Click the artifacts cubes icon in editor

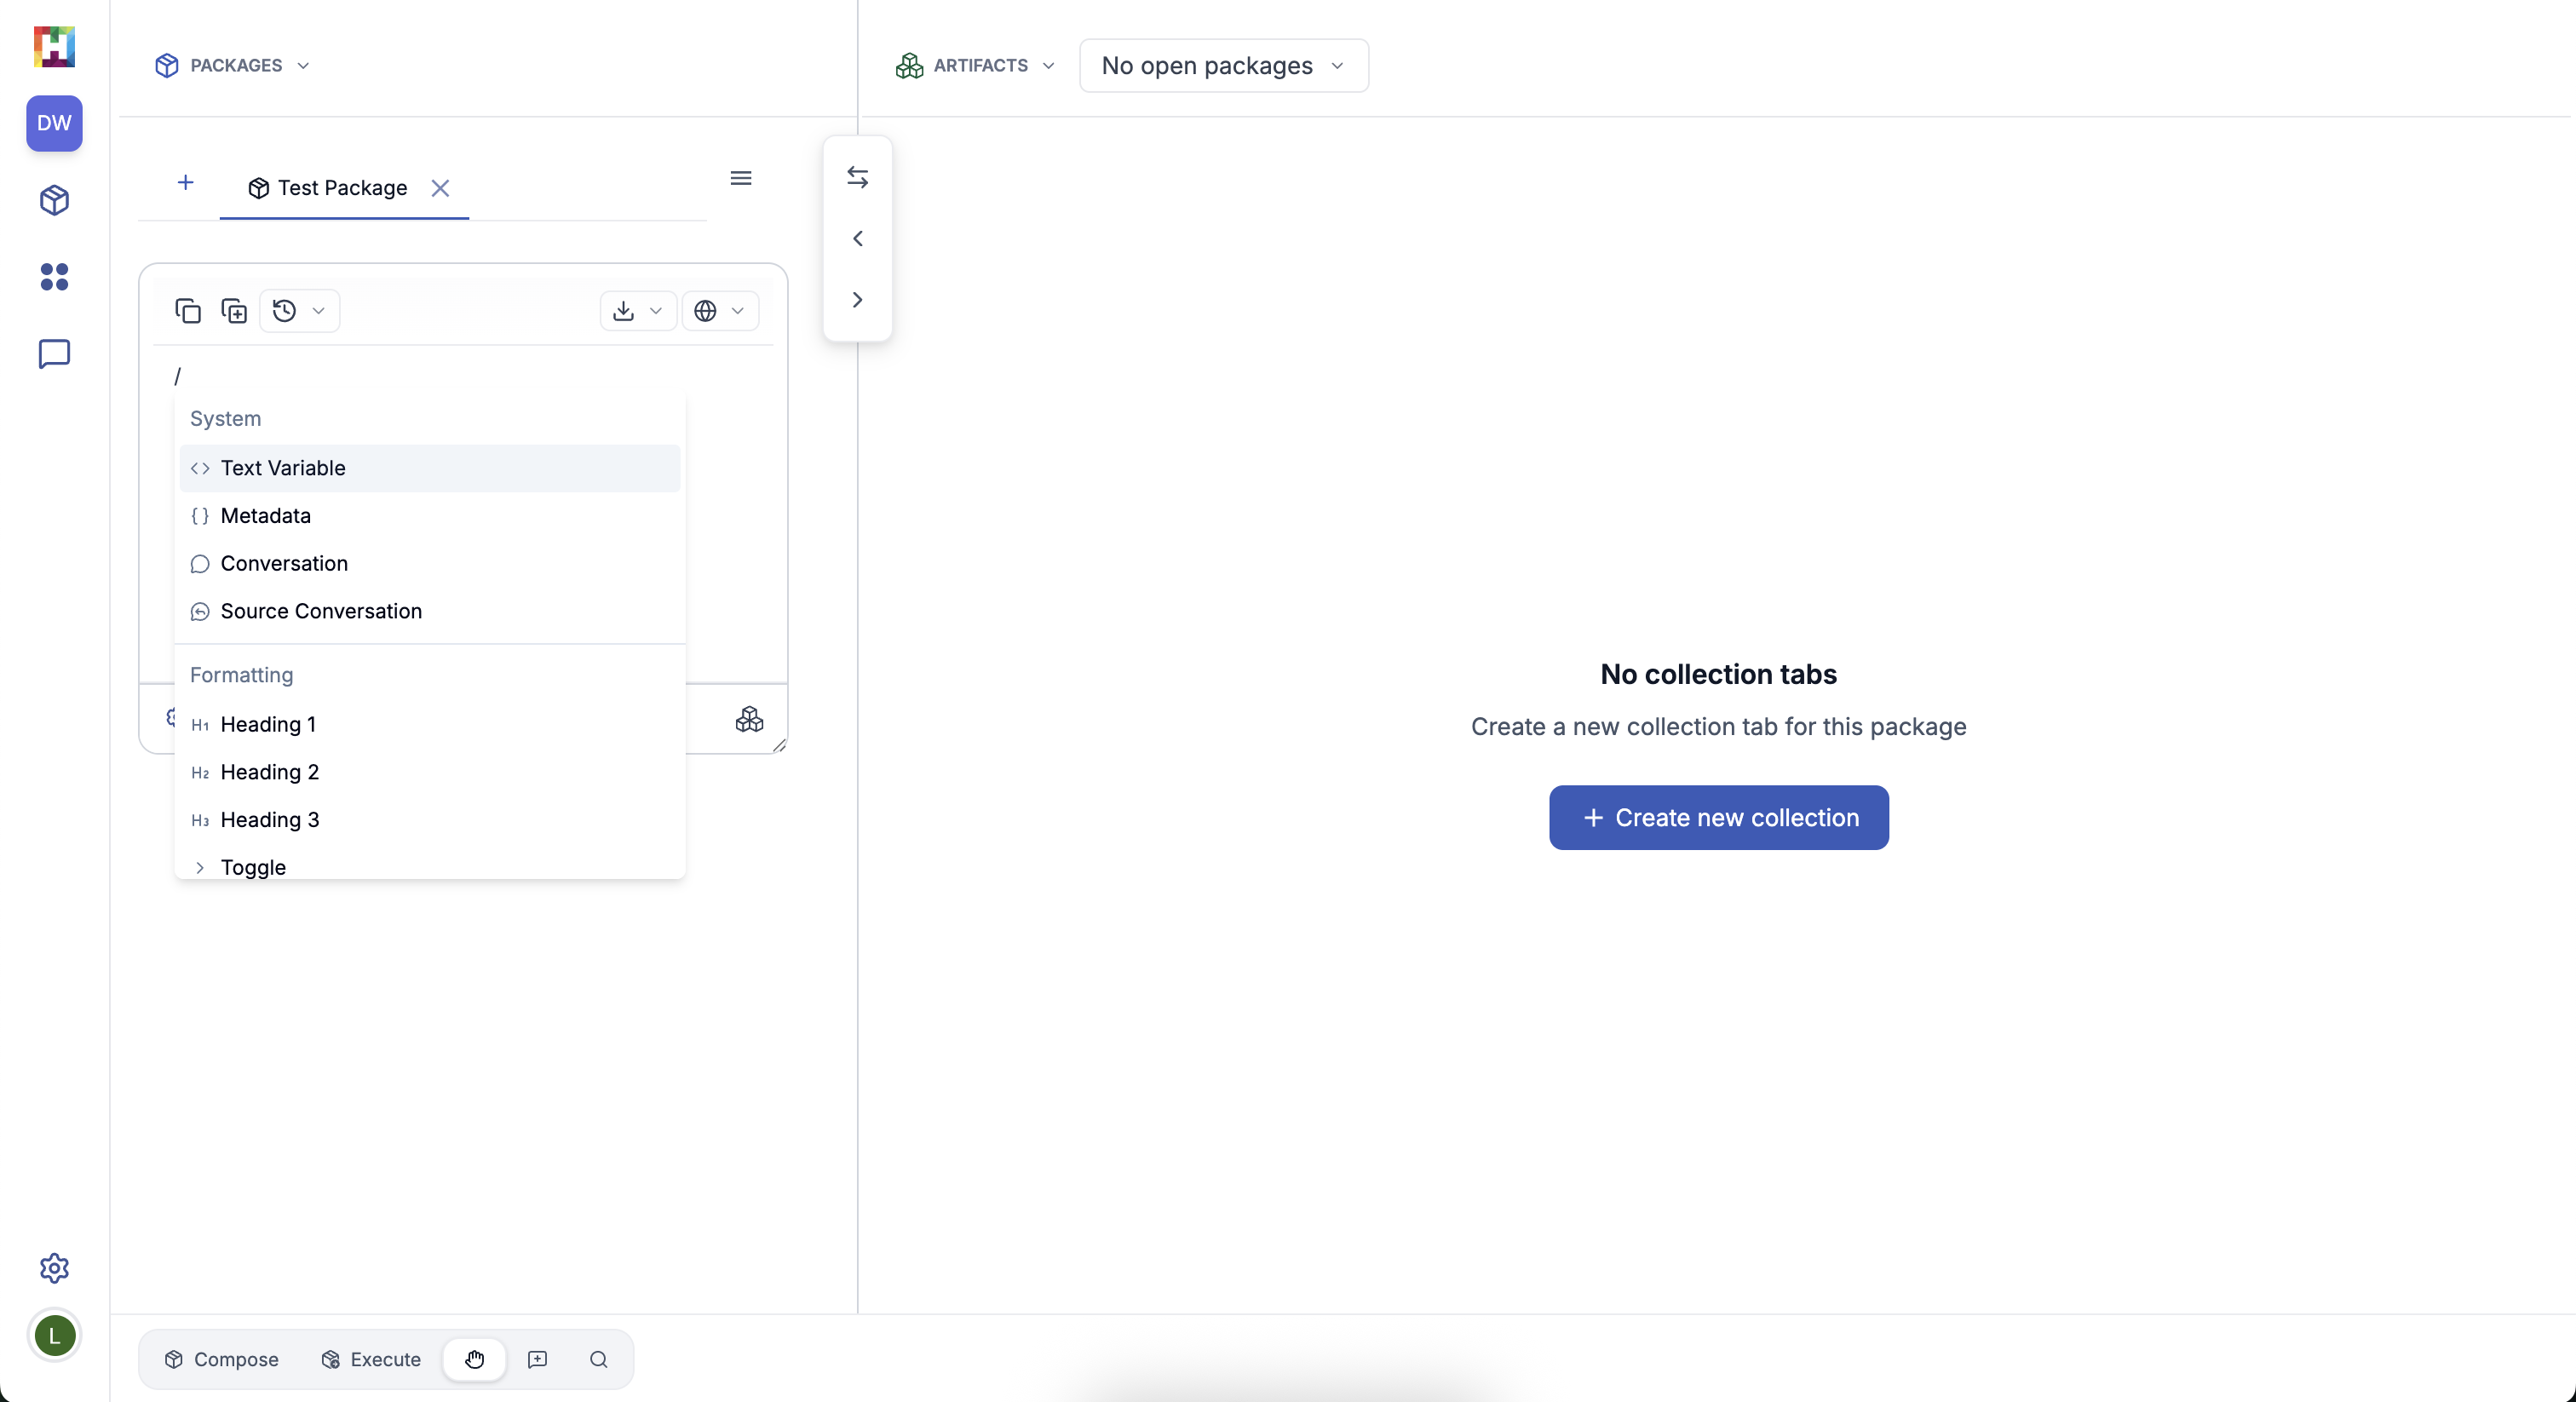tap(749, 719)
